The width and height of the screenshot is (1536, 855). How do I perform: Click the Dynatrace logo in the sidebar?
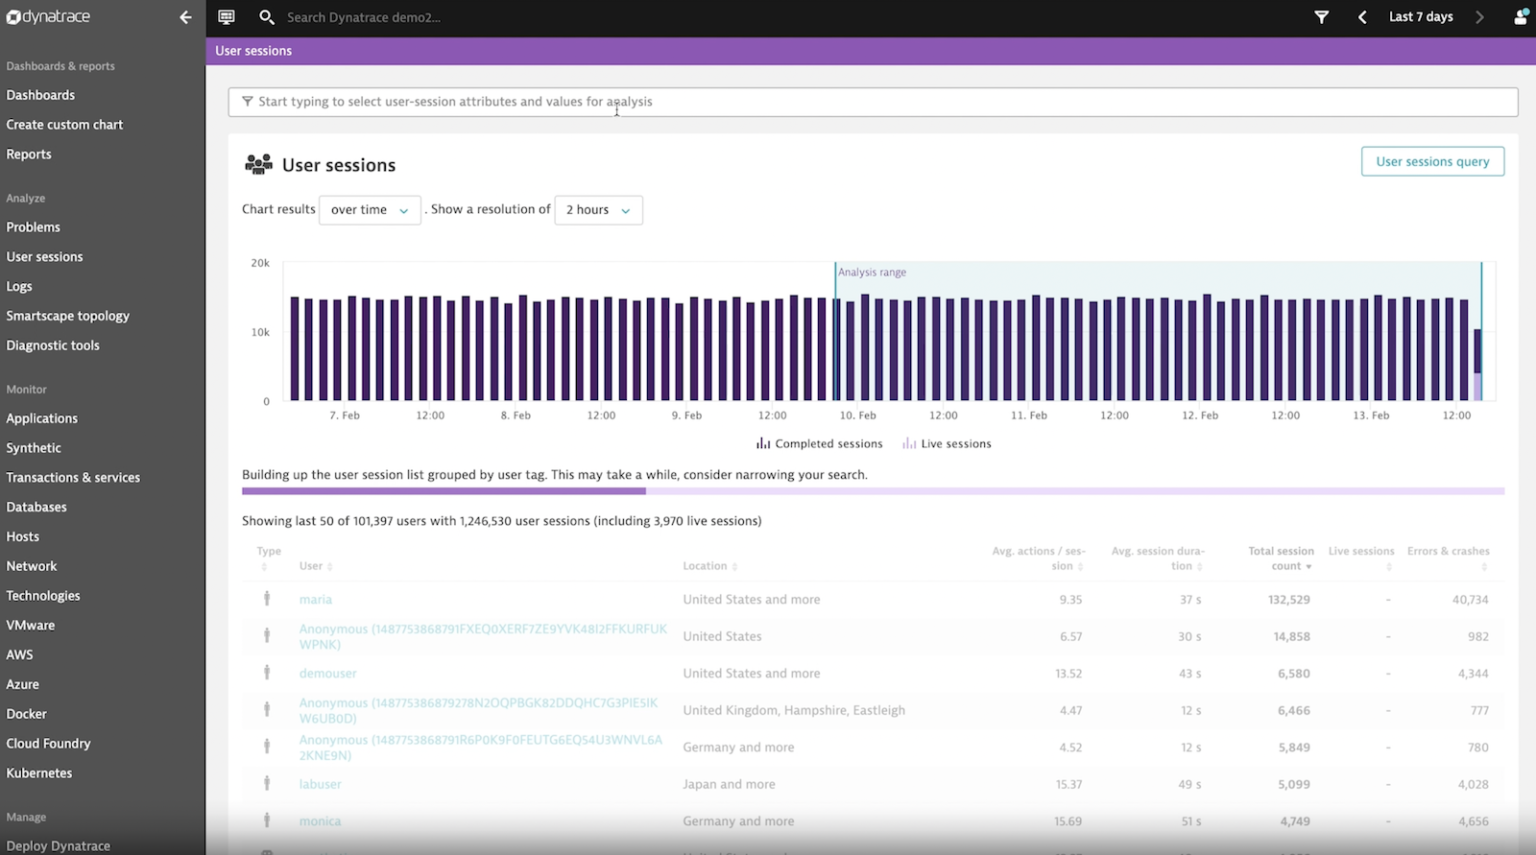48,16
